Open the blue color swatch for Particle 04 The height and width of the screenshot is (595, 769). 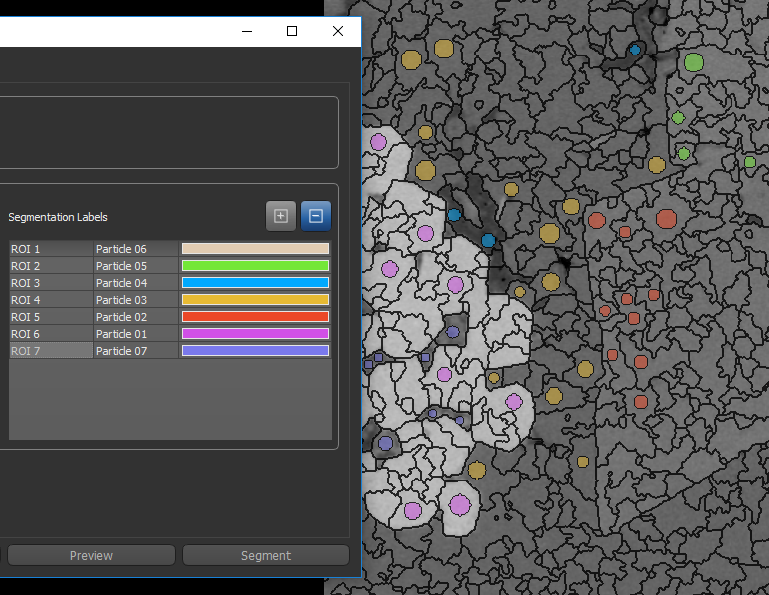pyautogui.click(x=255, y=283)
